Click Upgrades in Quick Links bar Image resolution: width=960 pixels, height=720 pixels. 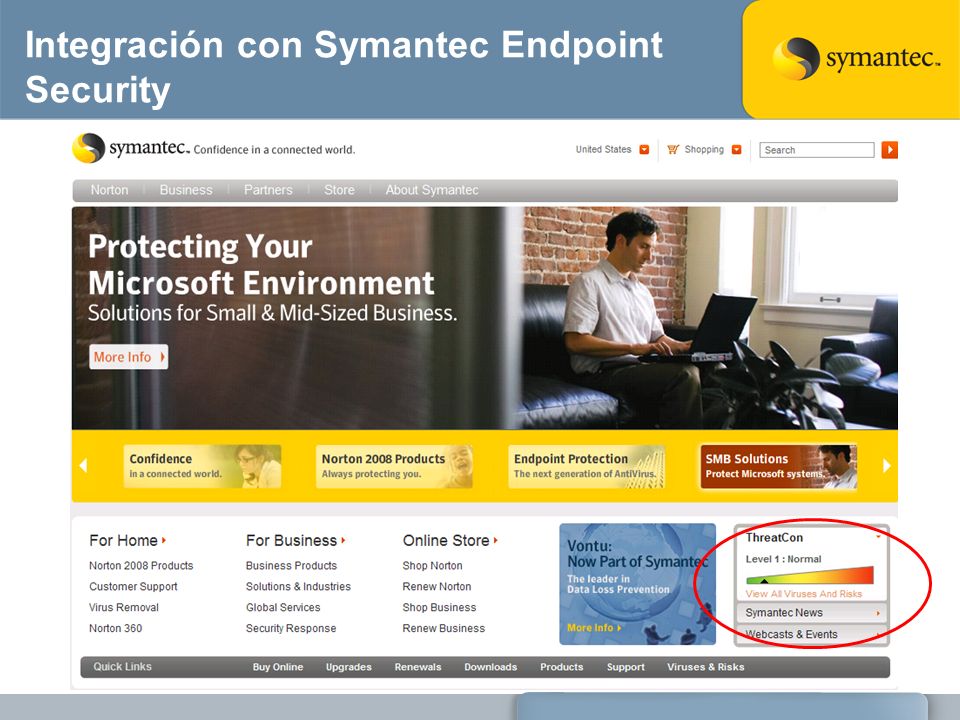[348, 667]
